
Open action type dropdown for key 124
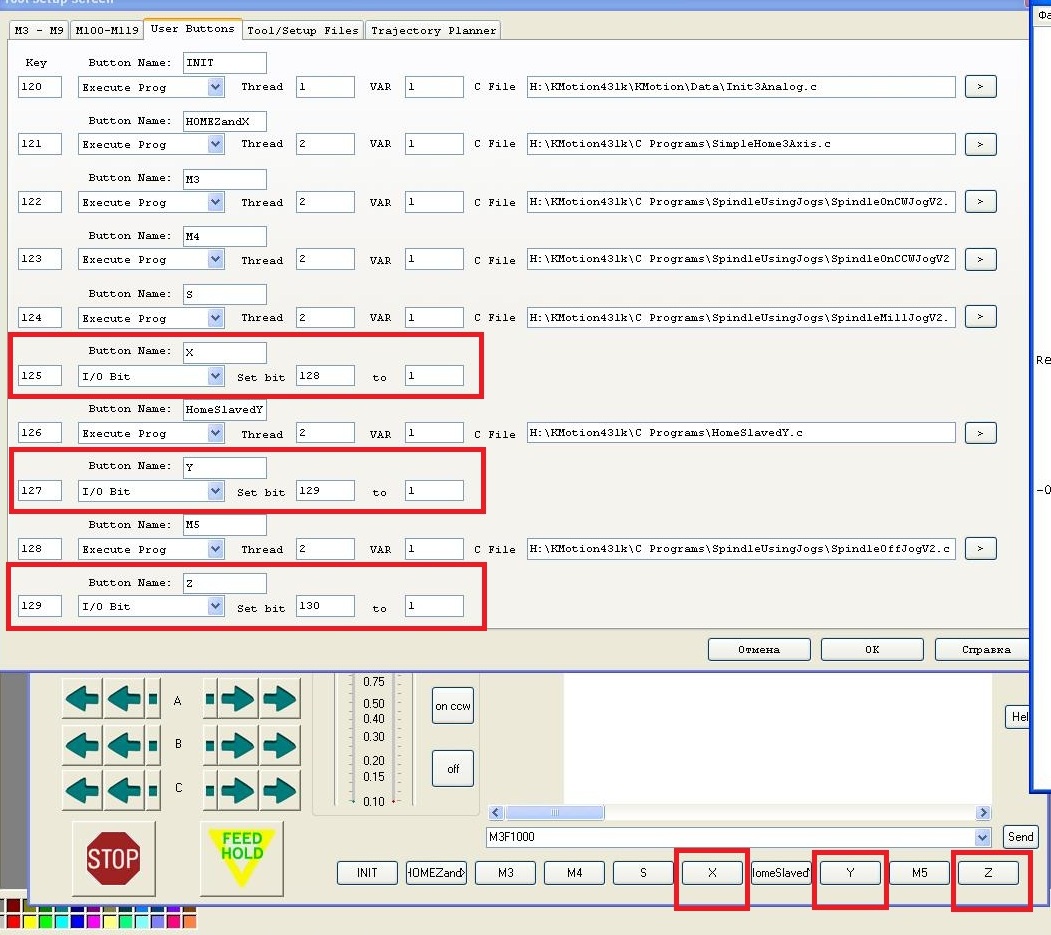click(215, 318)
